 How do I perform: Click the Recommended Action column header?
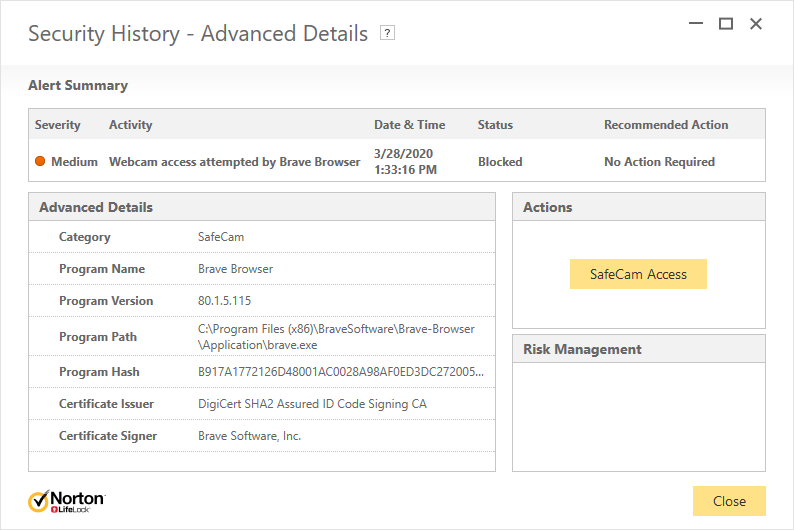[666, 125]
